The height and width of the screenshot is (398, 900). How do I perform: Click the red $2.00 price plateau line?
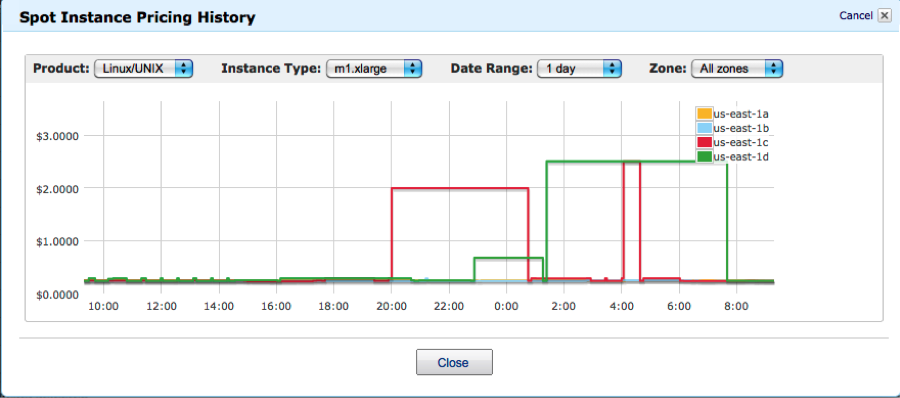click(460, 188)
